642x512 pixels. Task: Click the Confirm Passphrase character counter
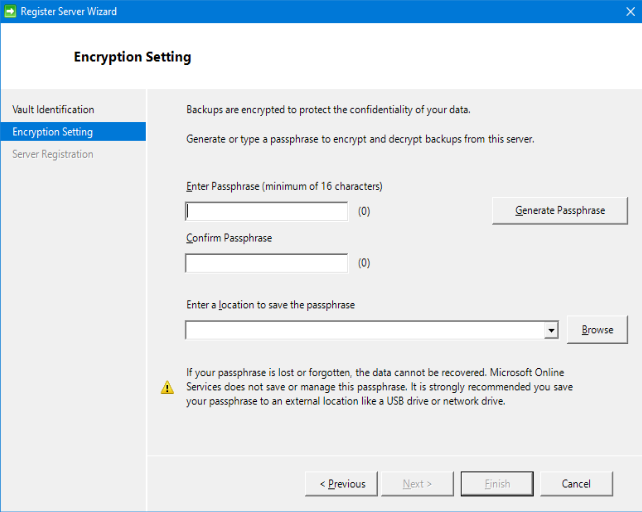coord(364,263)
